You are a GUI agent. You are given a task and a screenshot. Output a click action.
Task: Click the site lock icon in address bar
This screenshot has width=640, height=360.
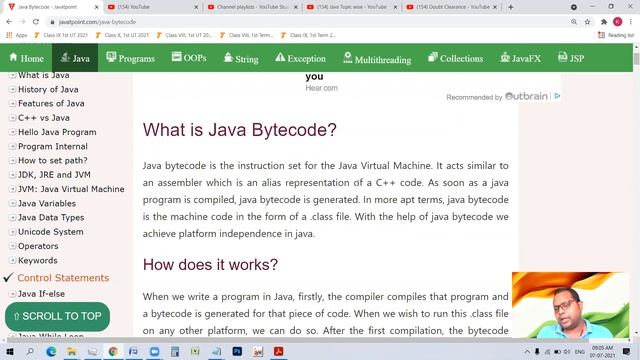[52, 22]
